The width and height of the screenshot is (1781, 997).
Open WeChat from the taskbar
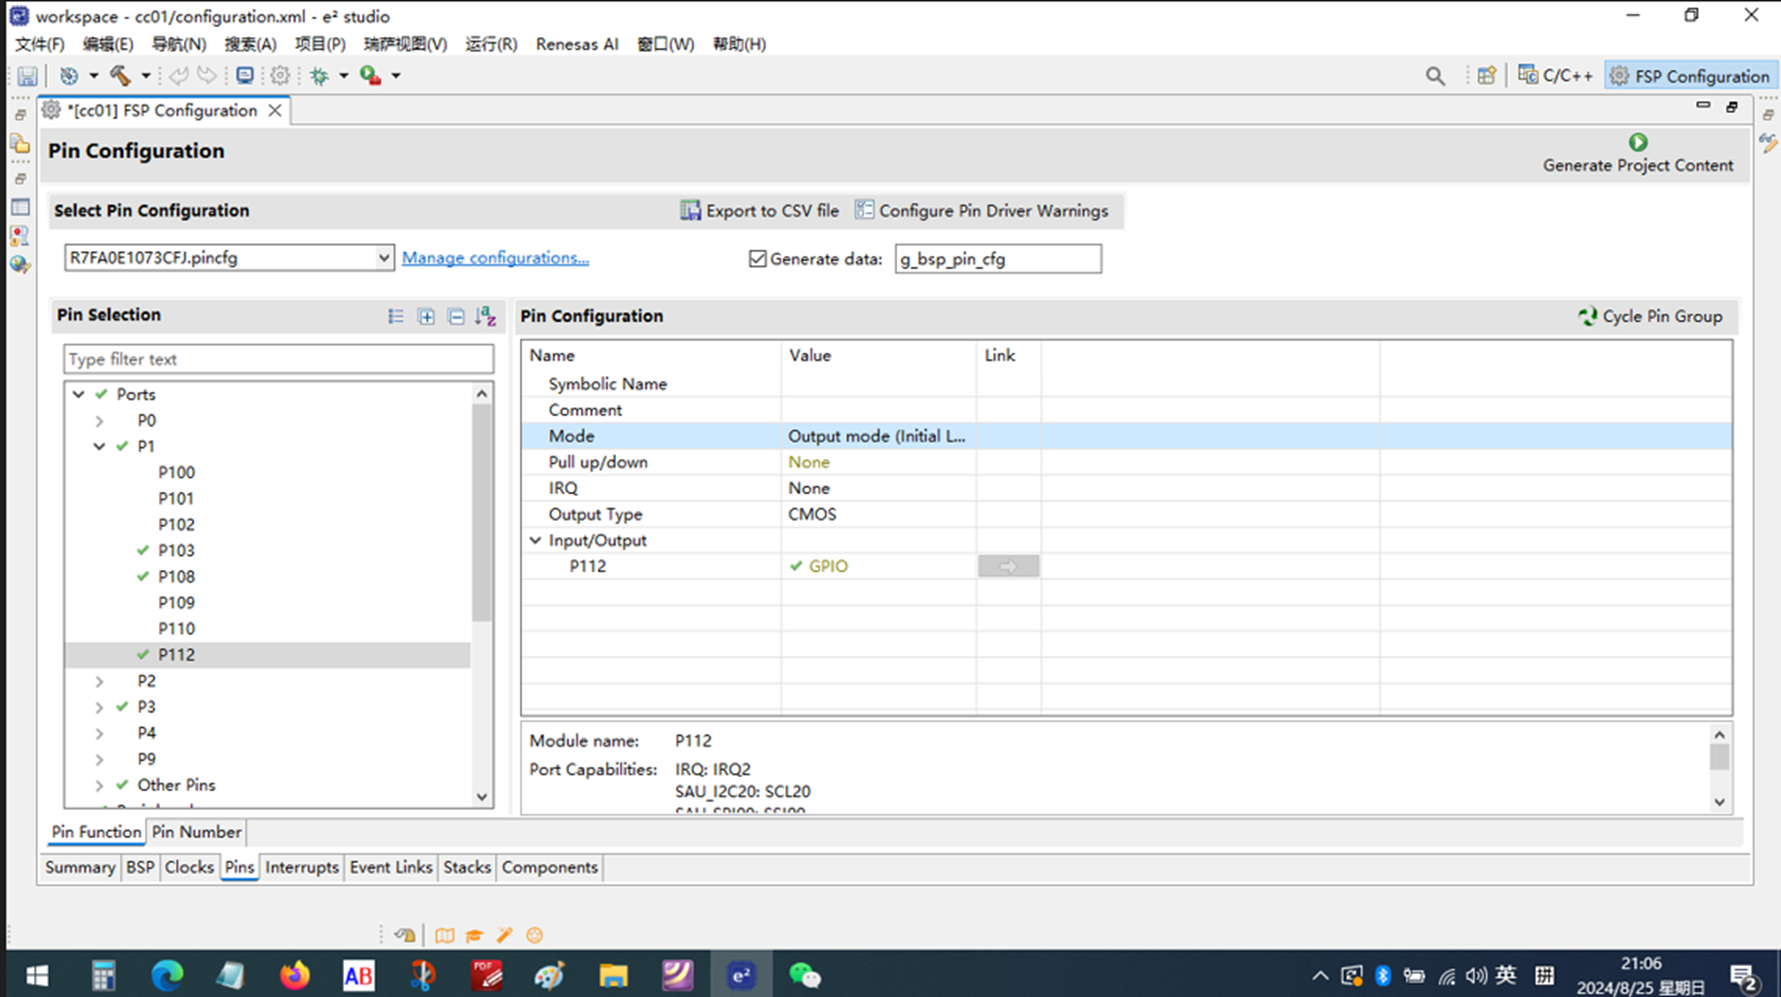tap(804, 975)
